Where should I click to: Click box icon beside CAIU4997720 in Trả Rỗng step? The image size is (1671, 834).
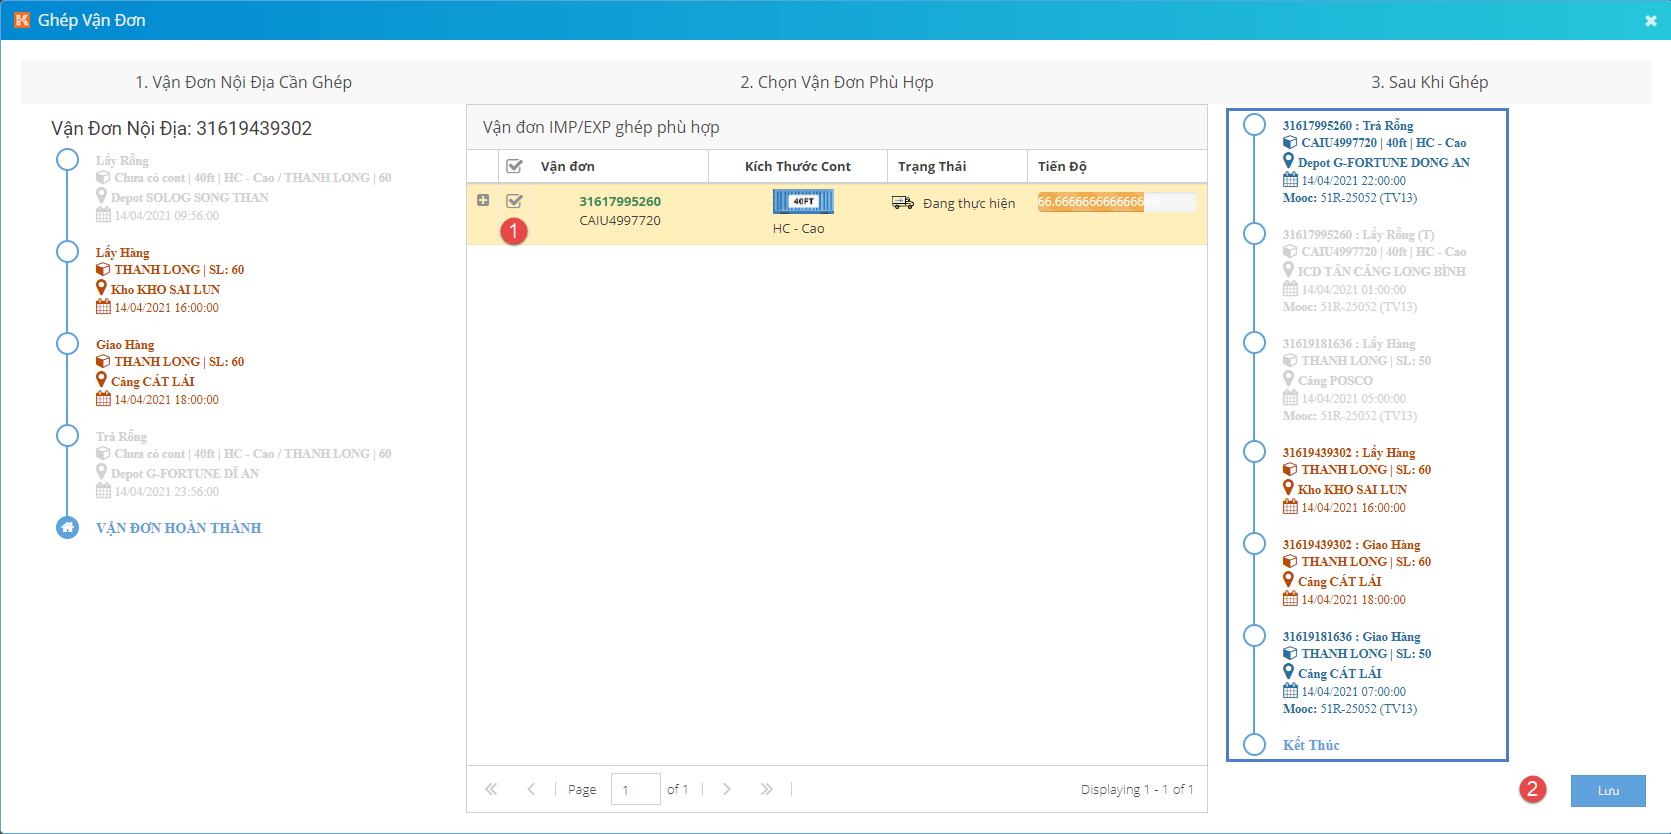1290,143
